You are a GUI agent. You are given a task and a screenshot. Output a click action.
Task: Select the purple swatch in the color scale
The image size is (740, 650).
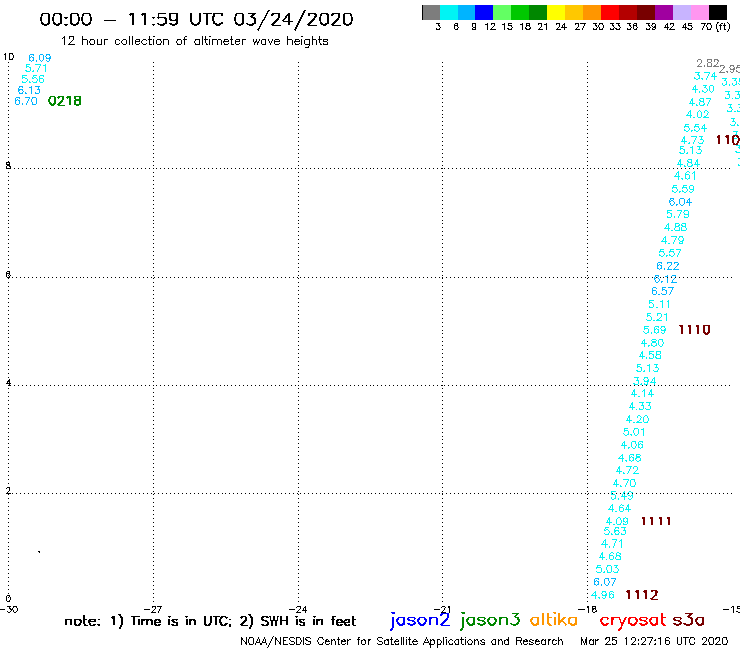coord(664,12)
